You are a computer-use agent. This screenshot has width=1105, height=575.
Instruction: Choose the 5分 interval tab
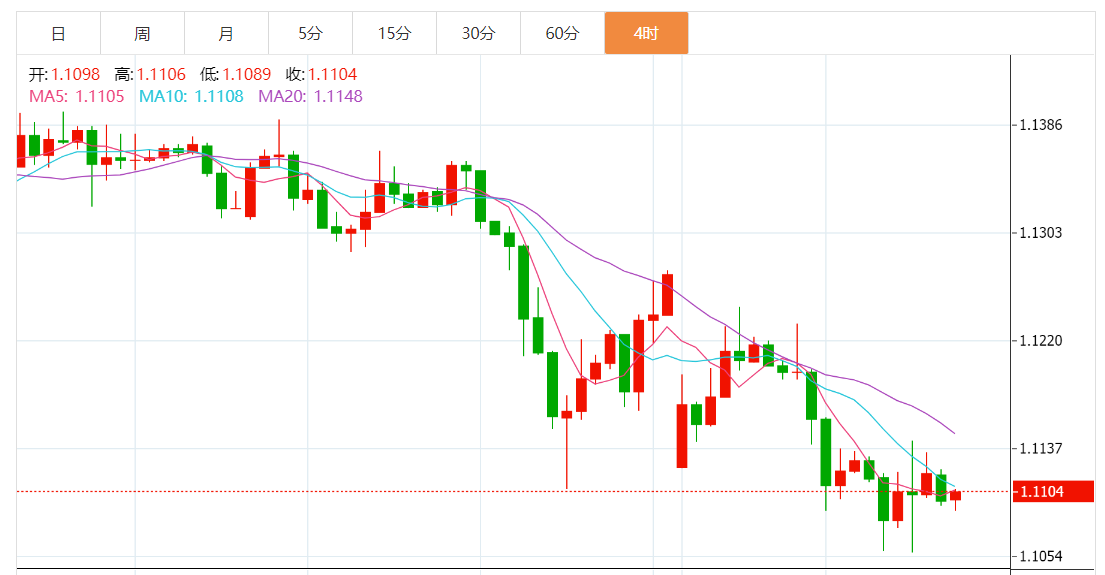pyautogui.click(x=310, y=33)
